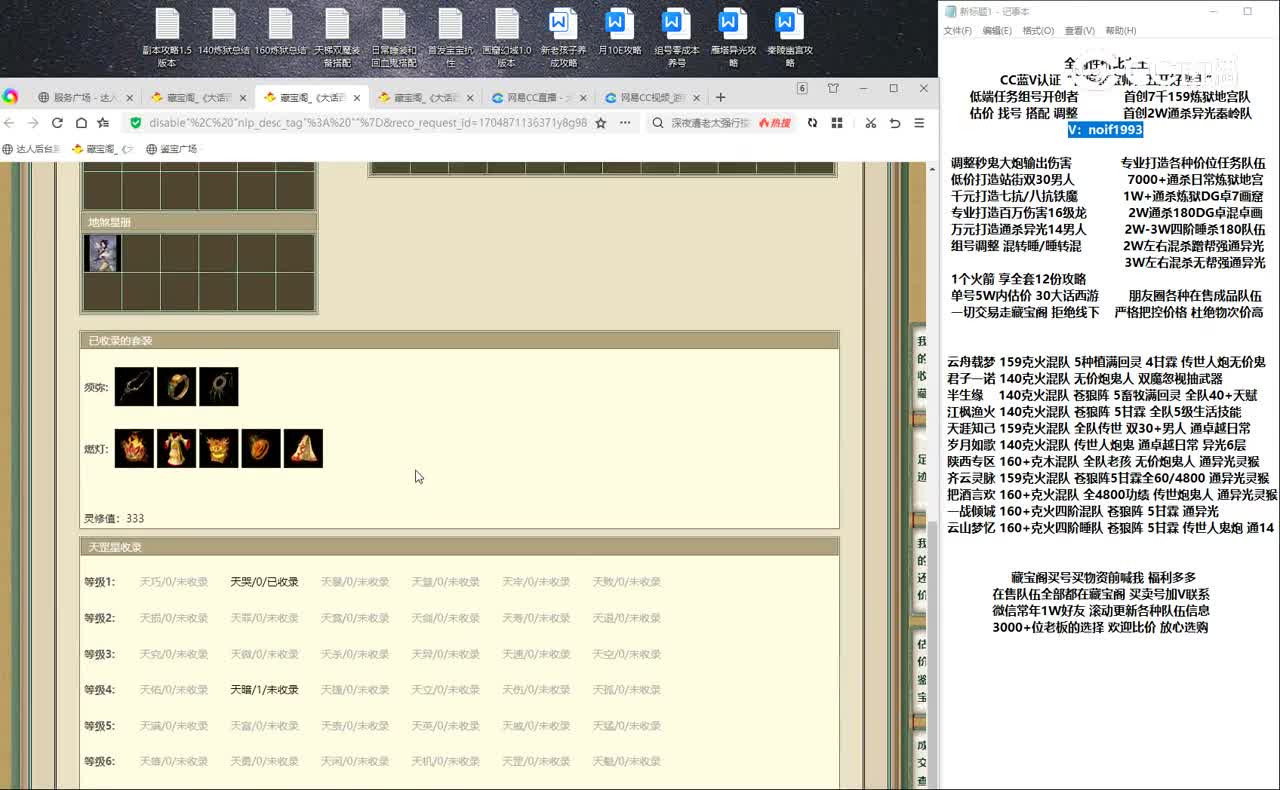Open a new browser tab
The image size is (1280, 790).
(x=720, y=98)
